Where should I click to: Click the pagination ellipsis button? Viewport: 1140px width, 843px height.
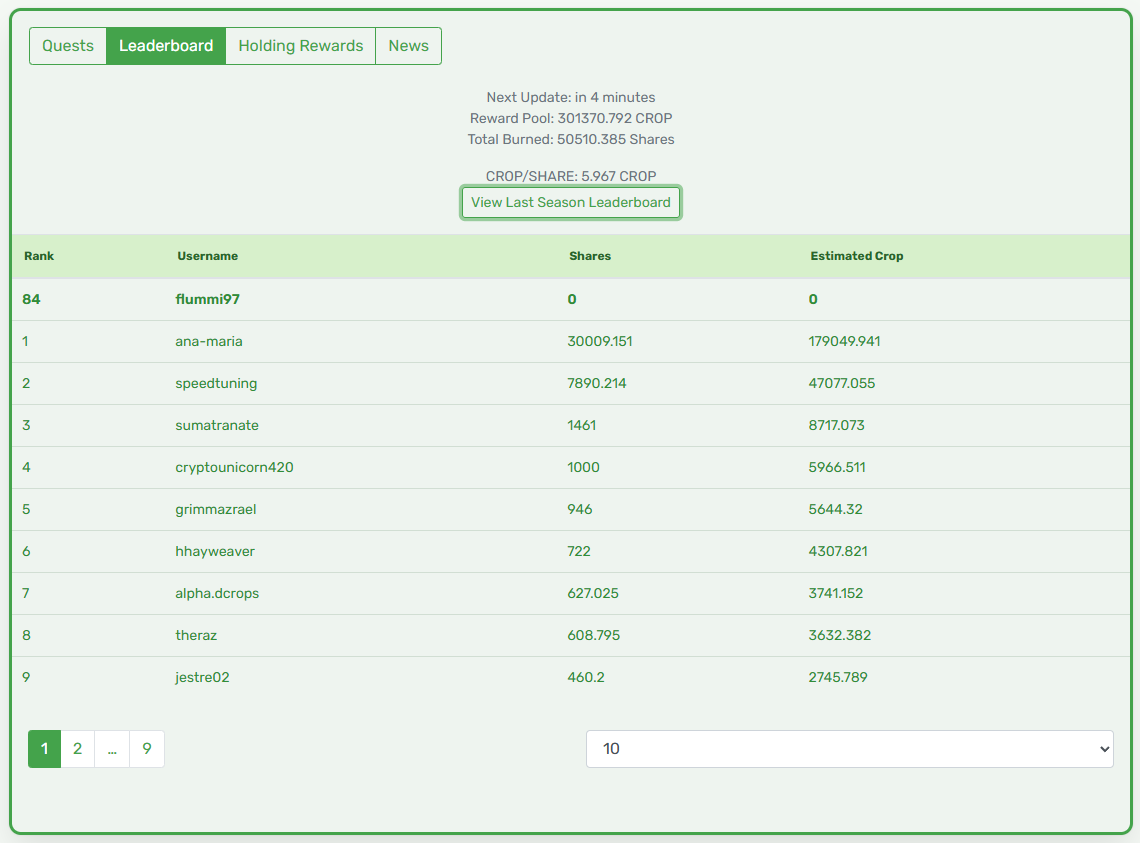click(112, 748)
